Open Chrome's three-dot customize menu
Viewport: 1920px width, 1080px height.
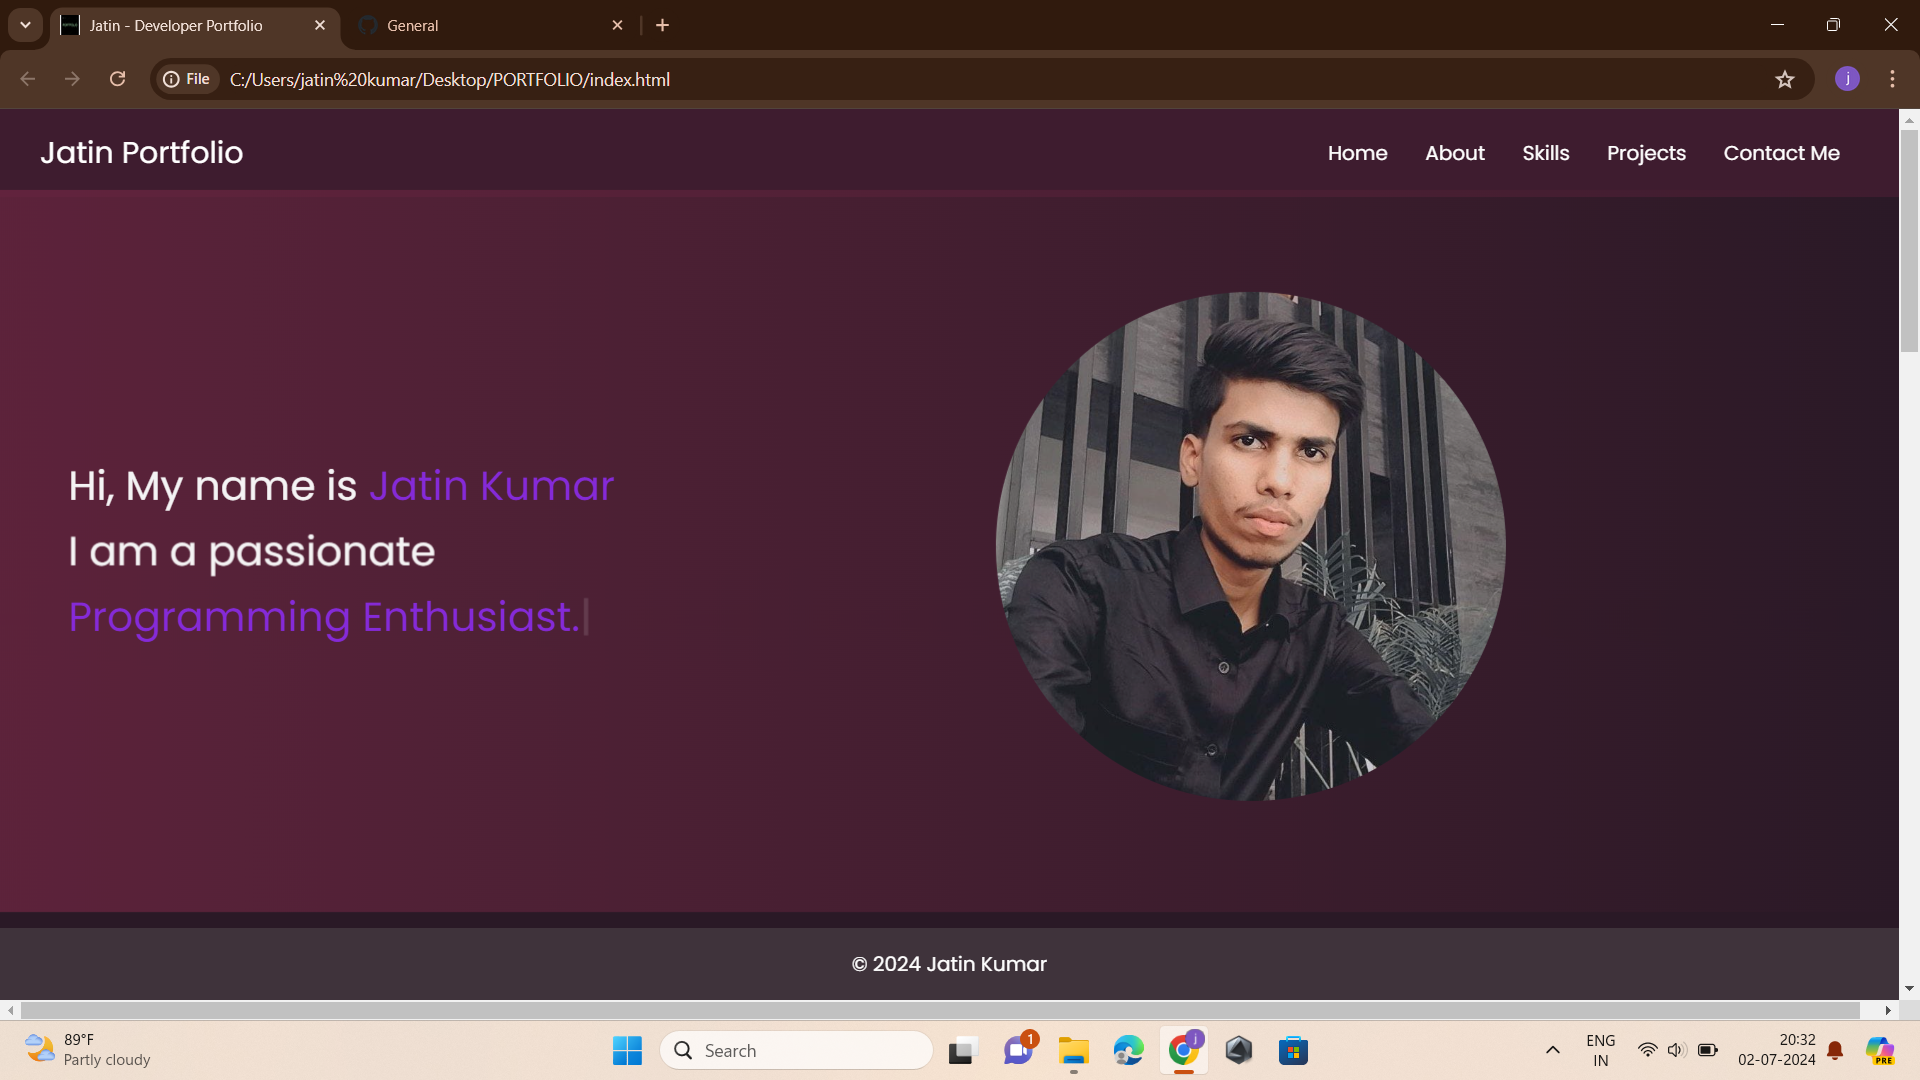(1892, 79)
